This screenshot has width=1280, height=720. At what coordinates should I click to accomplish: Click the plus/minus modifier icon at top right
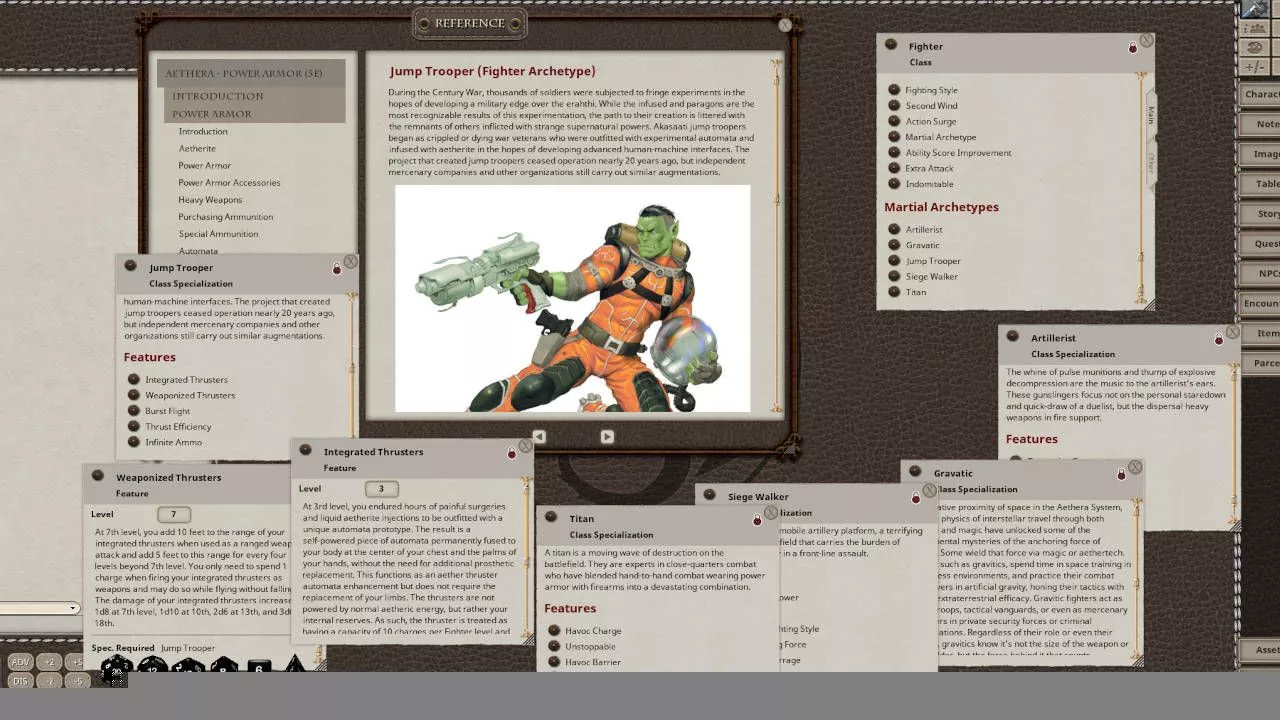(x=1254, y=68)
